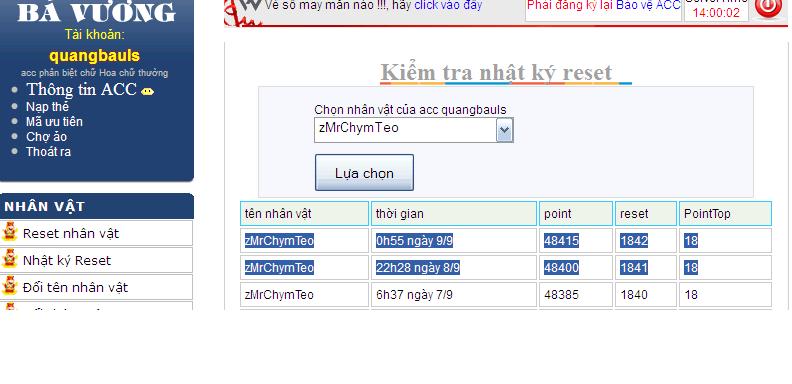
Task: Click zMrChymTeo in the 6h37 row
Action: 279,295
